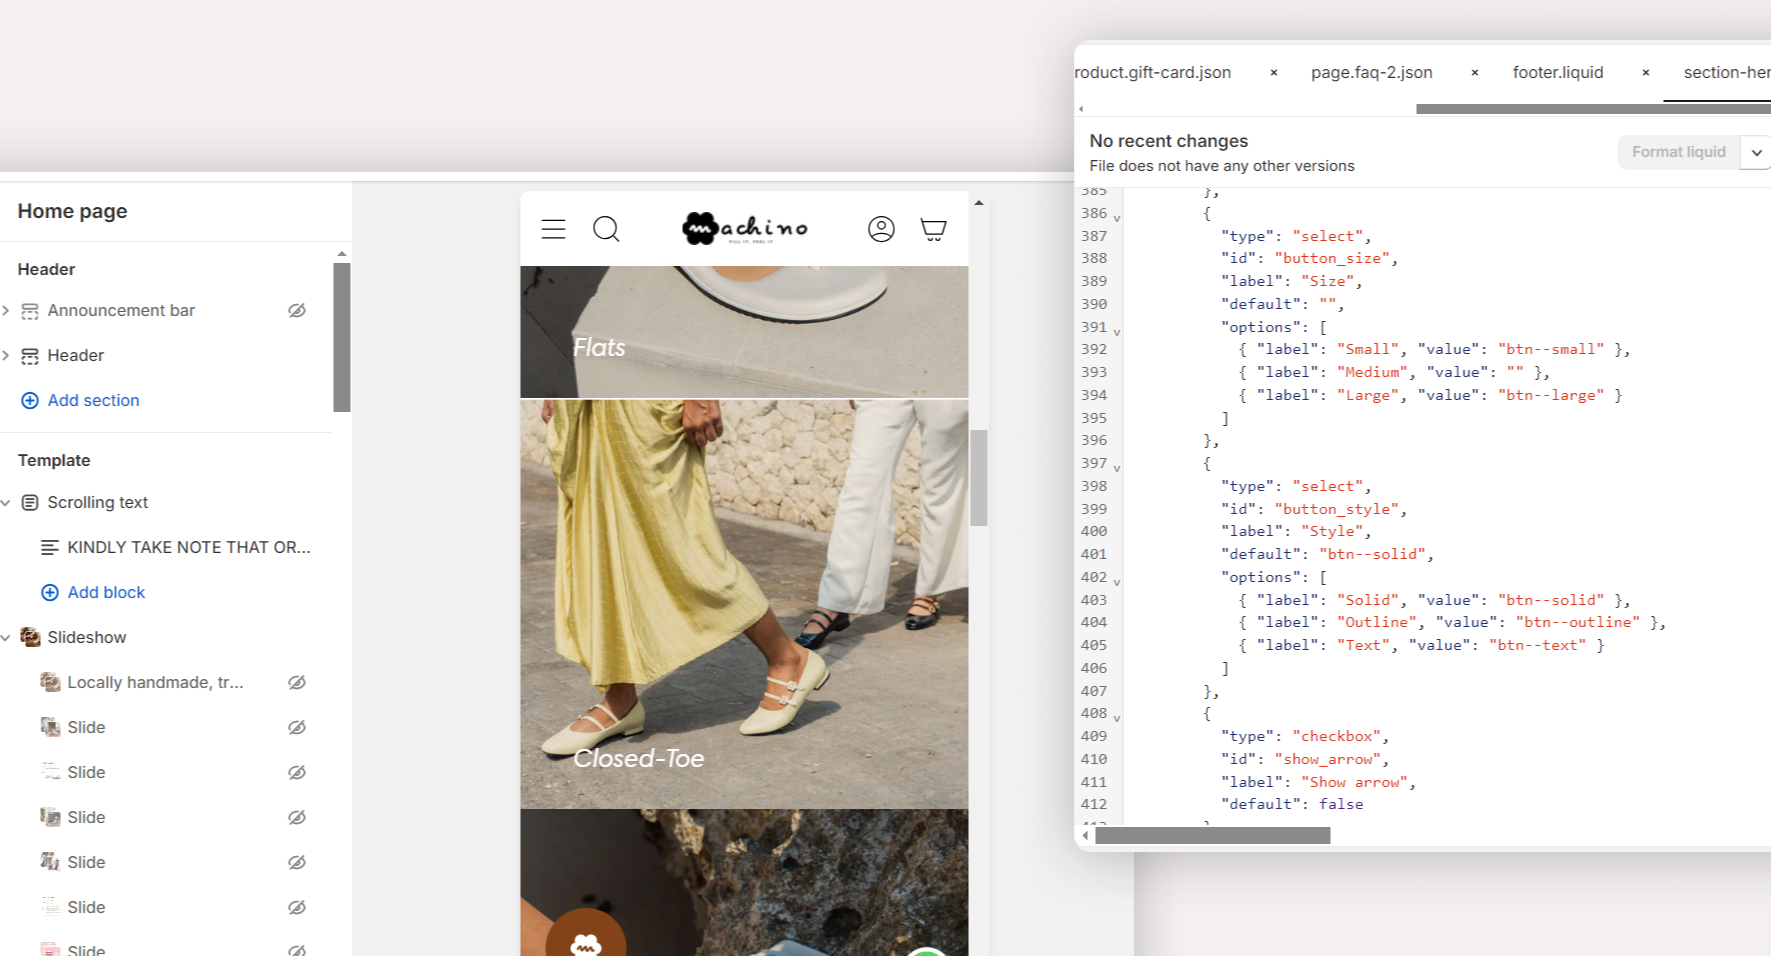Switch to the page.faq-2.json tab
Screen dimensions: 1771x956
(1371, 72)
